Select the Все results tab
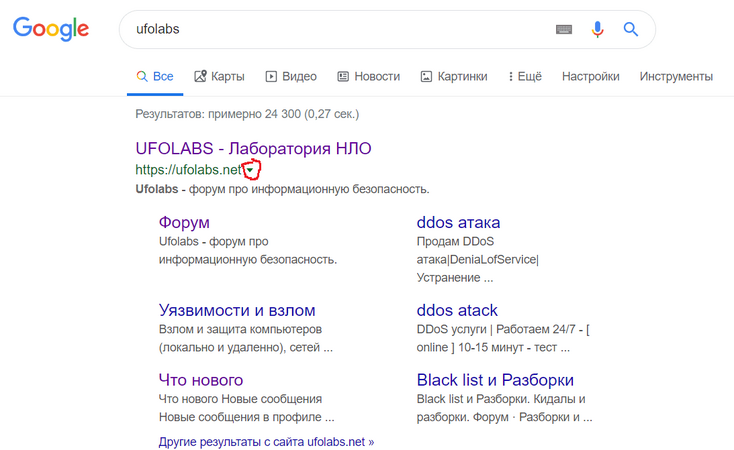Viewport: 734px width, 450px height. (x=155, y=76)
